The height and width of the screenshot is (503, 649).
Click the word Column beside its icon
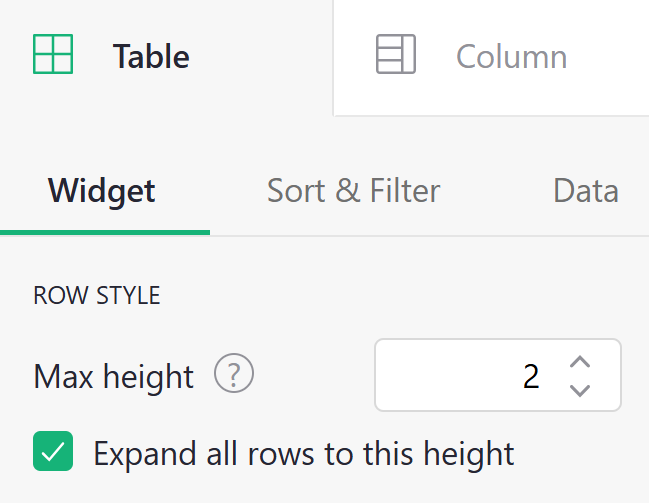click(511, 56)
